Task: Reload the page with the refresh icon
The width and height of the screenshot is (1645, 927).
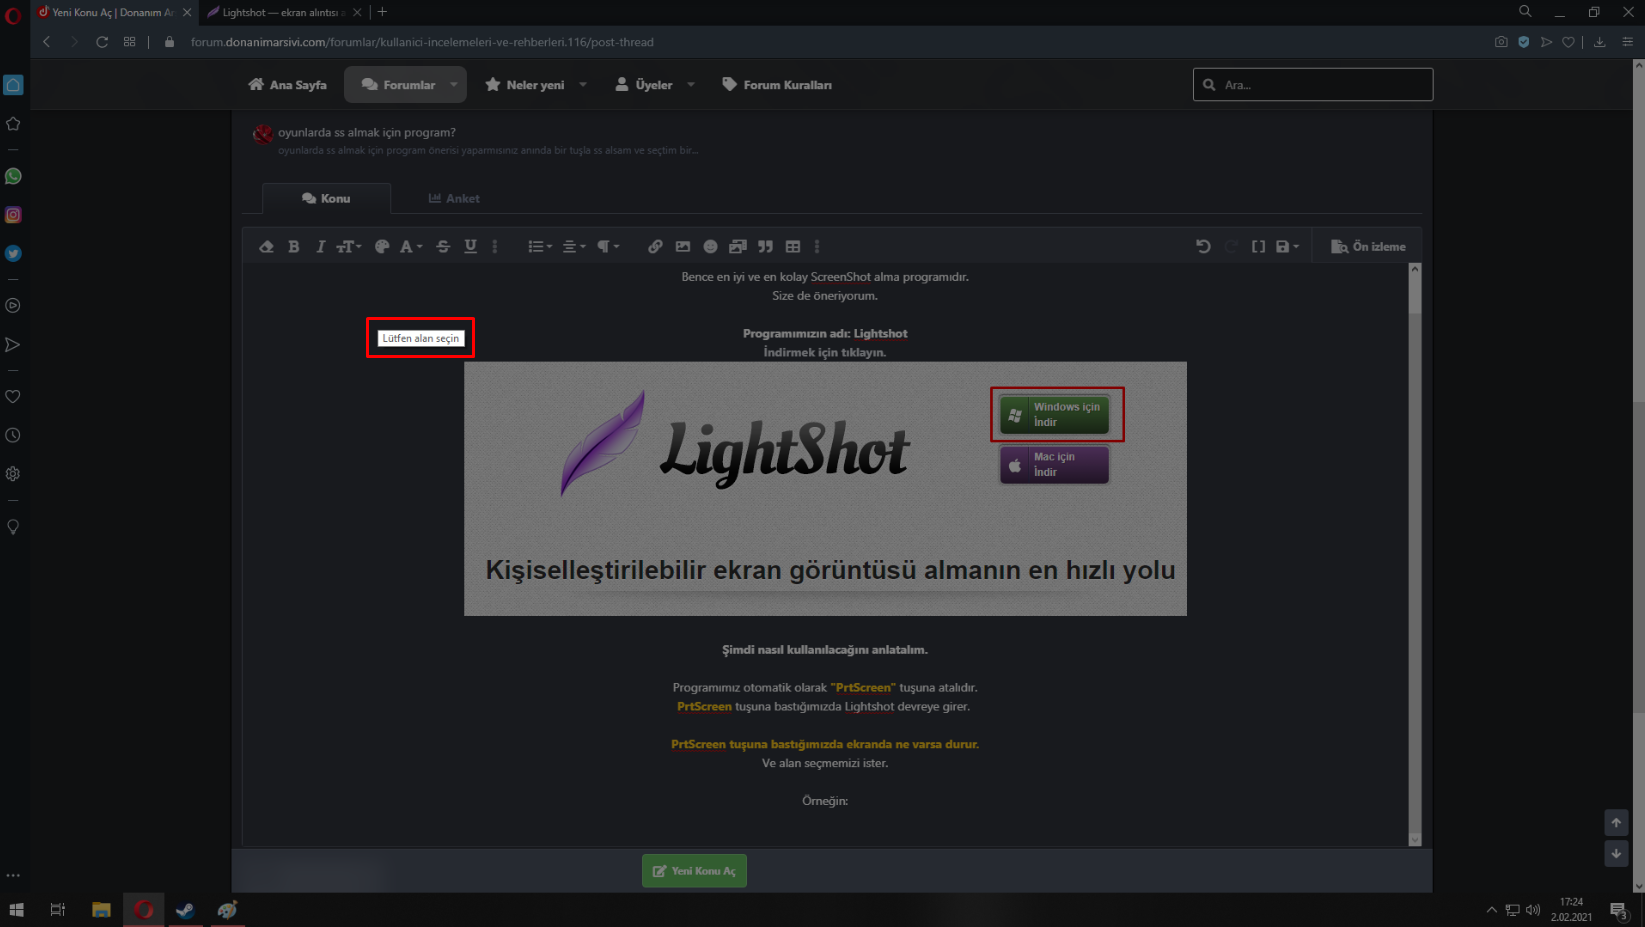Action: (x=102, y=42)
